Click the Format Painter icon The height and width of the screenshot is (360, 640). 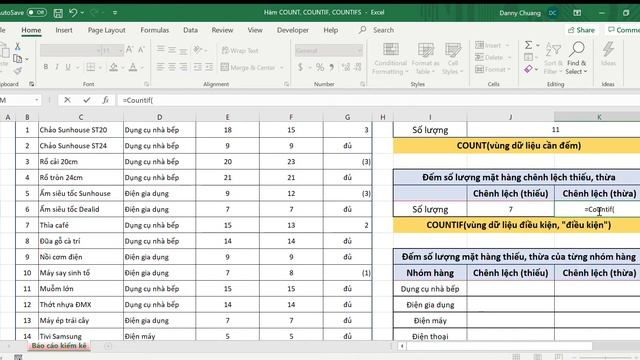[x=18, y=71]
